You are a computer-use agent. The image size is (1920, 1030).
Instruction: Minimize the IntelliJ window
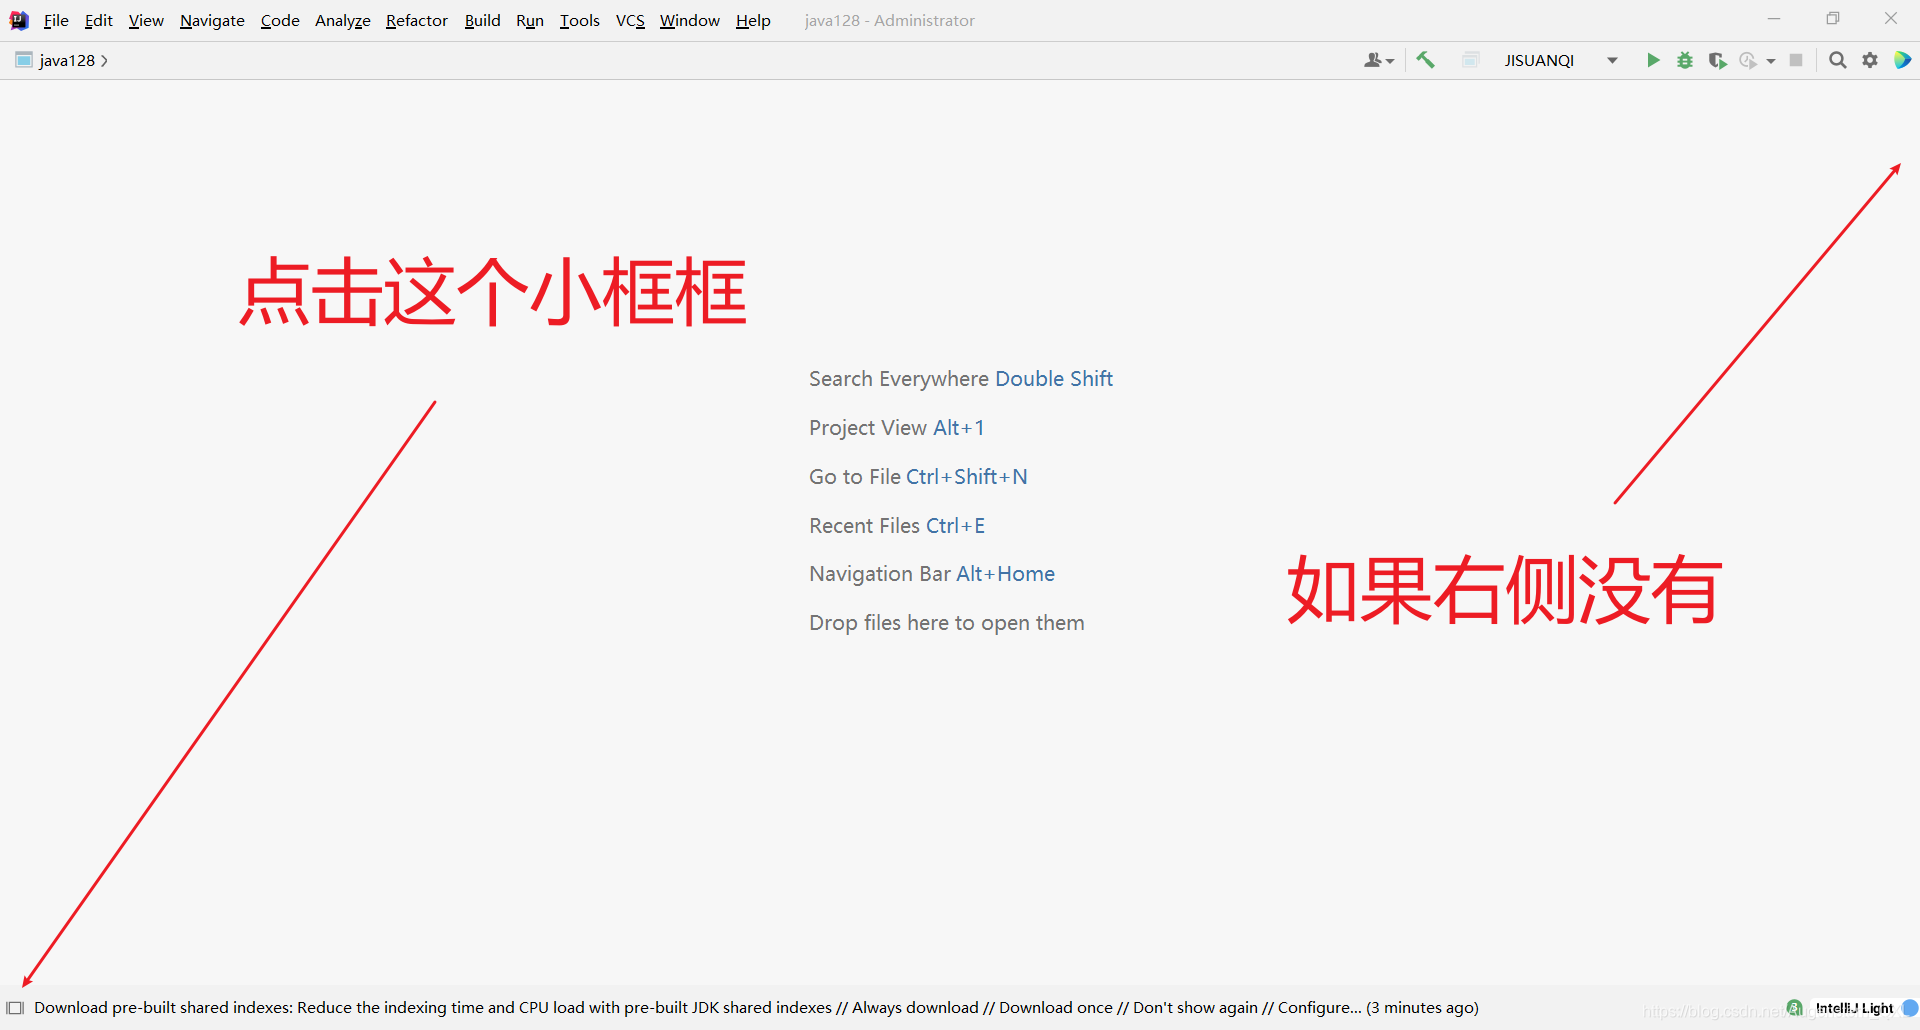click(1774, 19)
